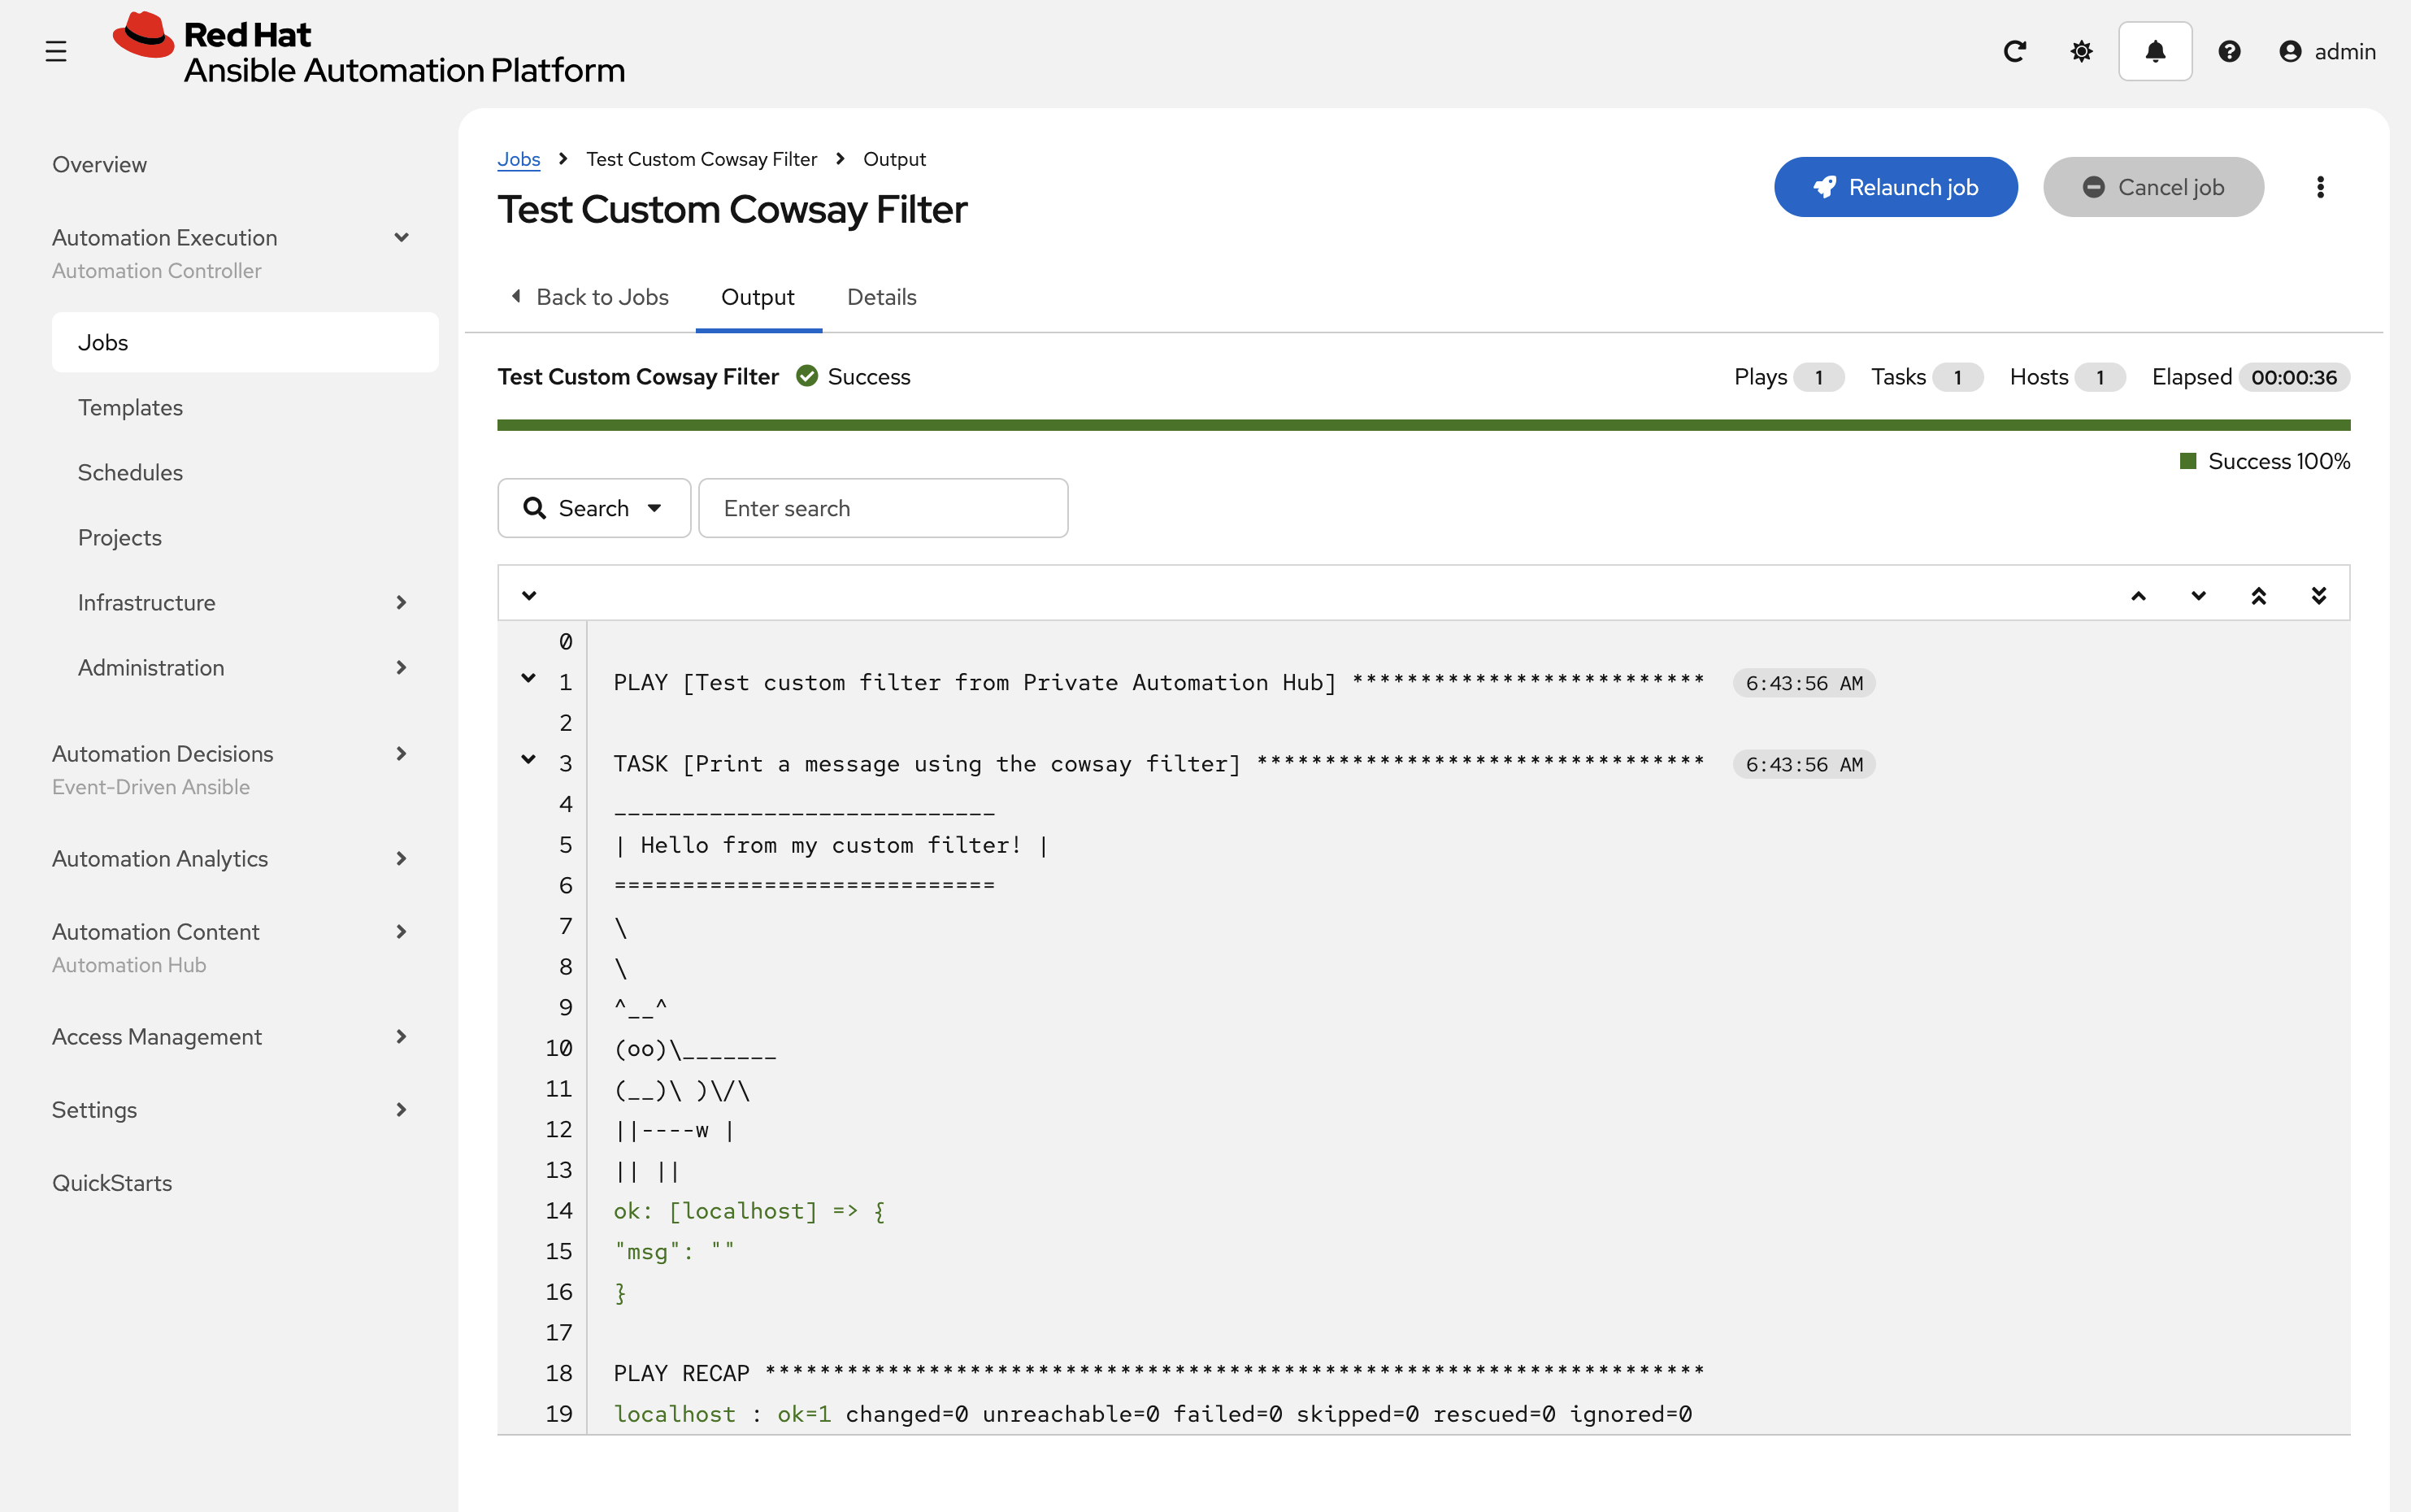Open the kebab actions menu for job
This screenshot has height=1512, width=2411.
pos(2320,187)
